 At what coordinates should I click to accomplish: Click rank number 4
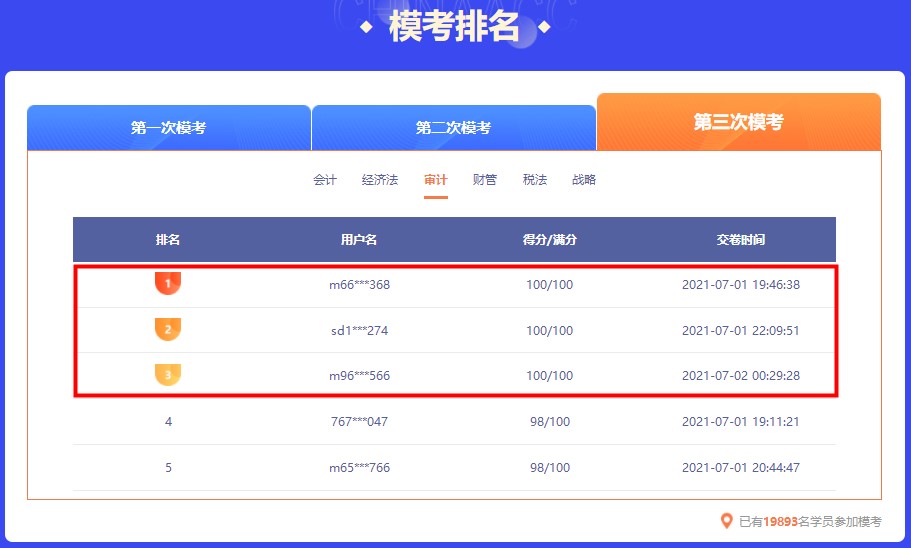click(168, 422)
